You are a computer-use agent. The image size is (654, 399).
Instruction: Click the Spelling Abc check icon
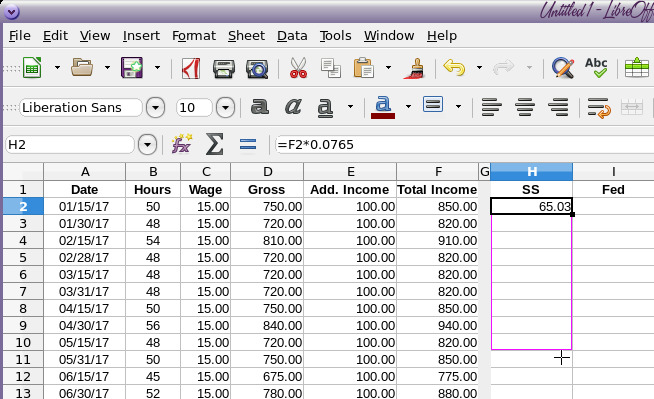click(x=596, y=68)
